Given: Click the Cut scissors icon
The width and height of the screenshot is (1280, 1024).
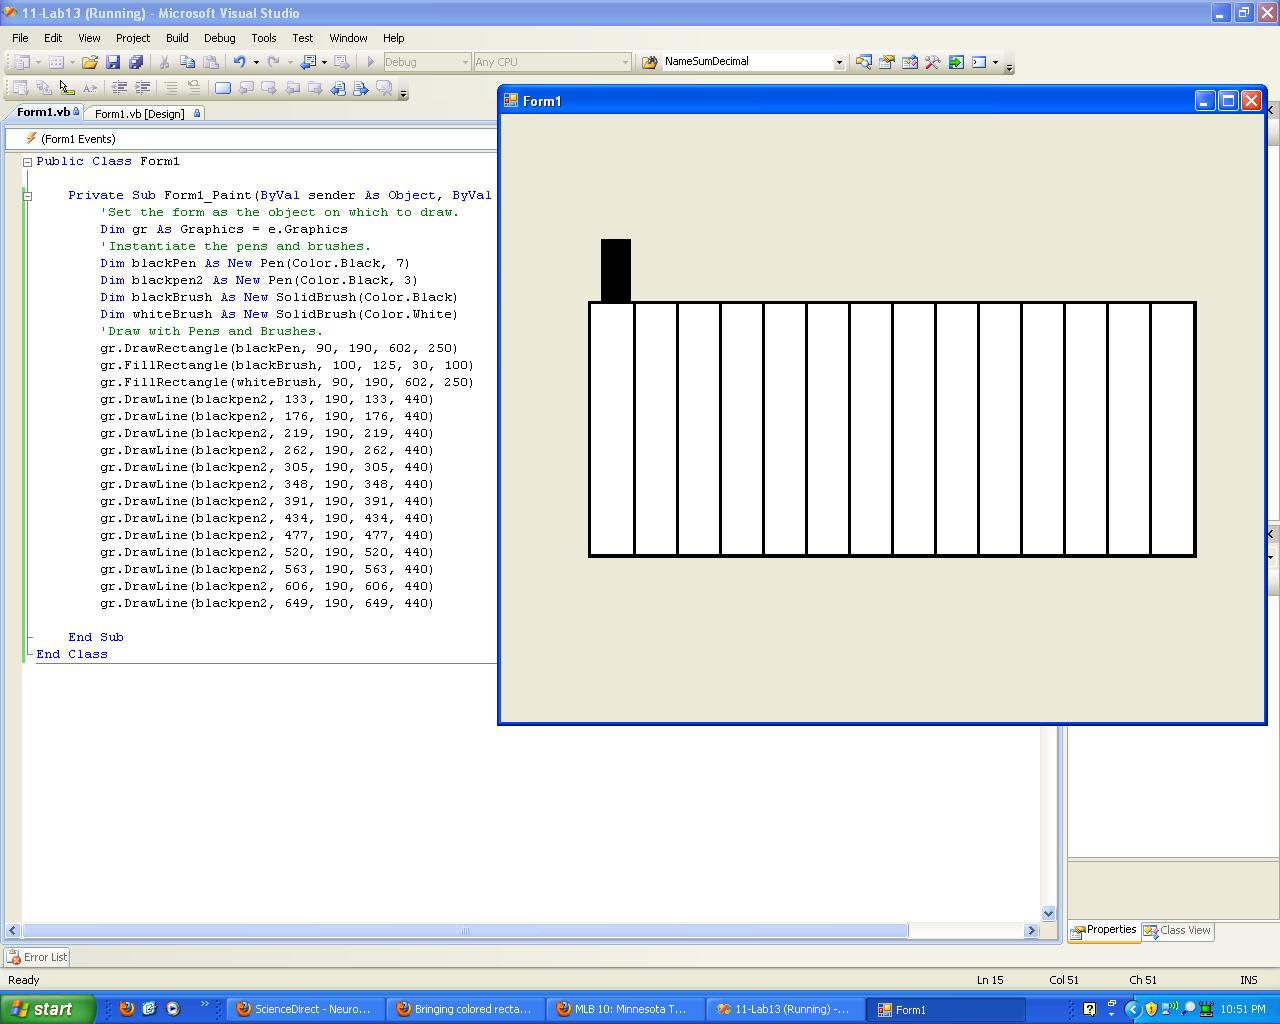Looking at the screenshot, I should (x=164, y=62).
